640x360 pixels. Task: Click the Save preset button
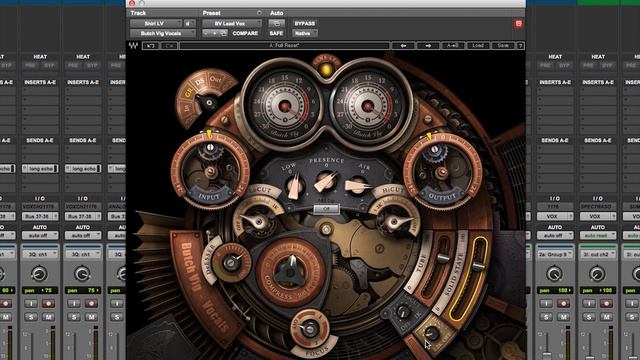click(503, 46)
